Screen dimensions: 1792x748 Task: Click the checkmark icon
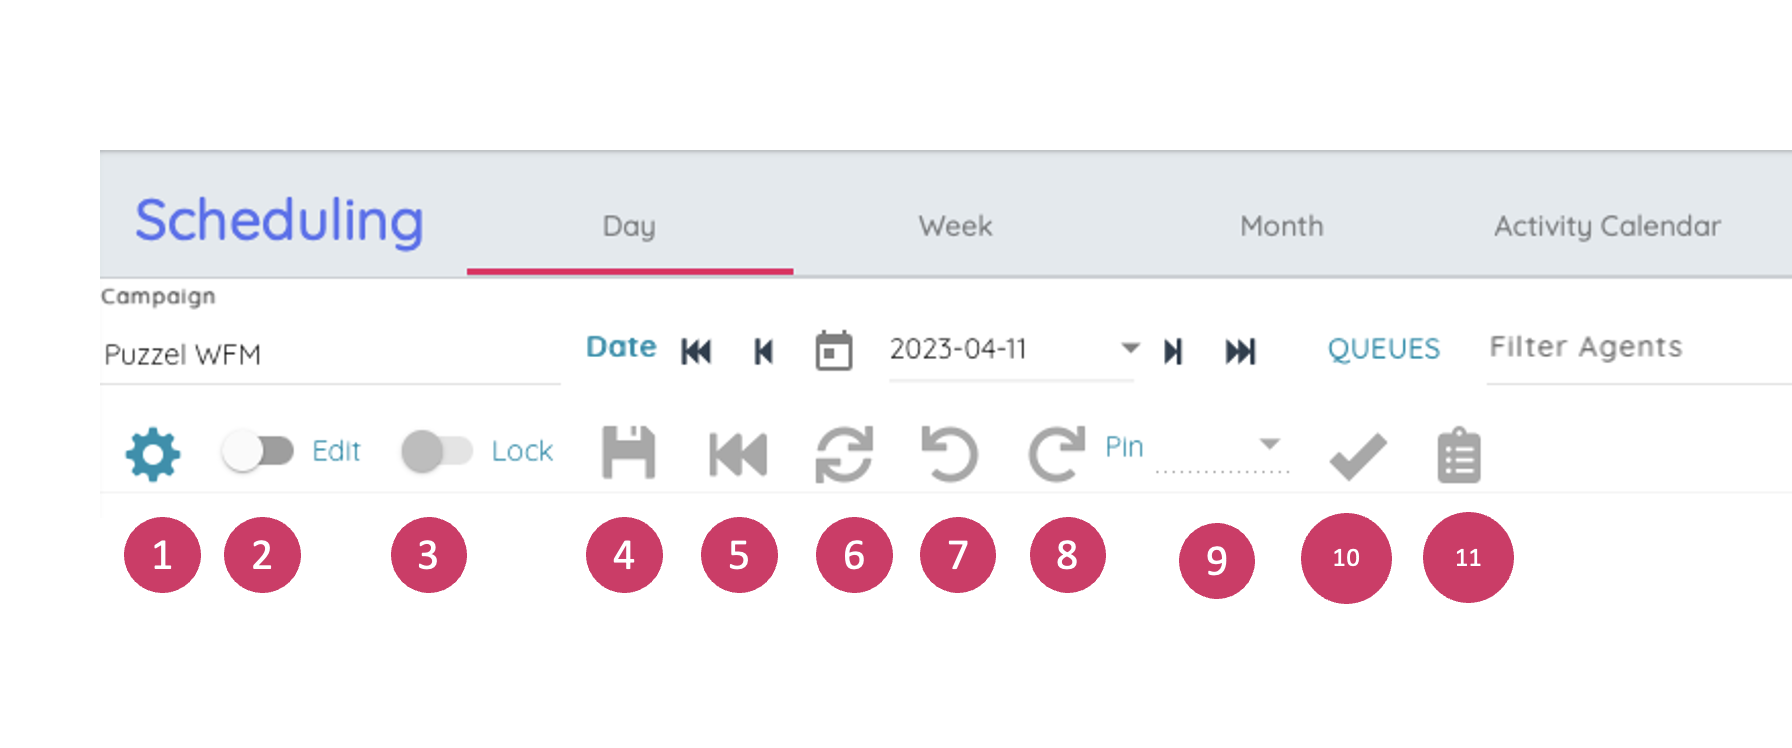pos(1357,456)
